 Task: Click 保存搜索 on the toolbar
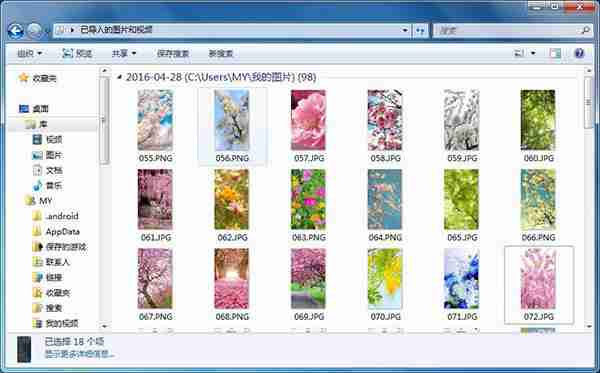(x=173, y=53)
